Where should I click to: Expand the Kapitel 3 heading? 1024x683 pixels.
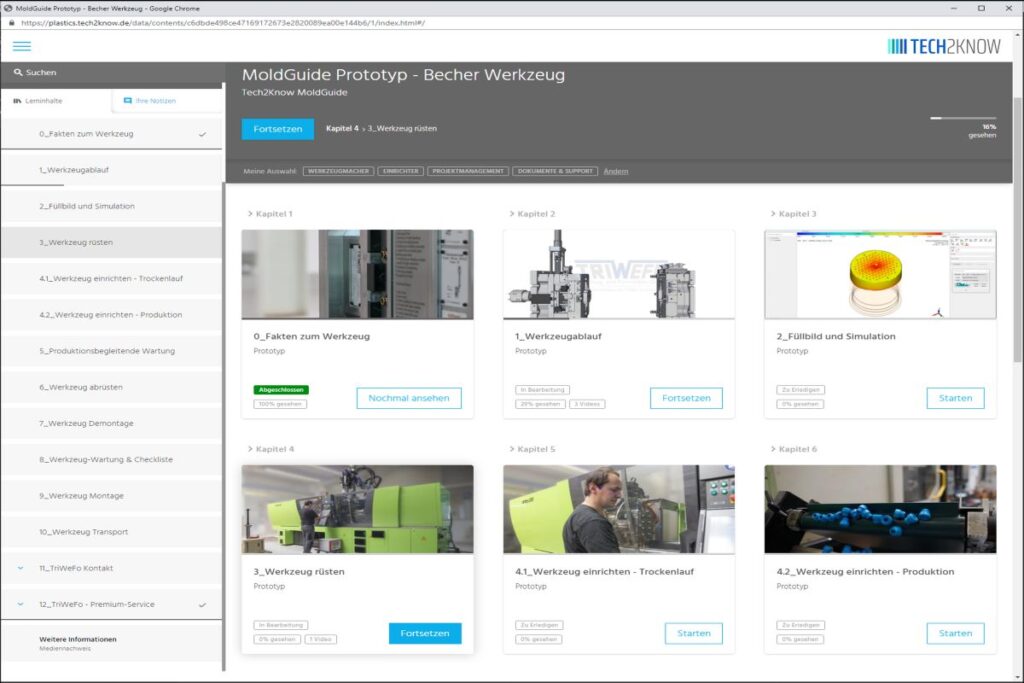tap(793, 214)
